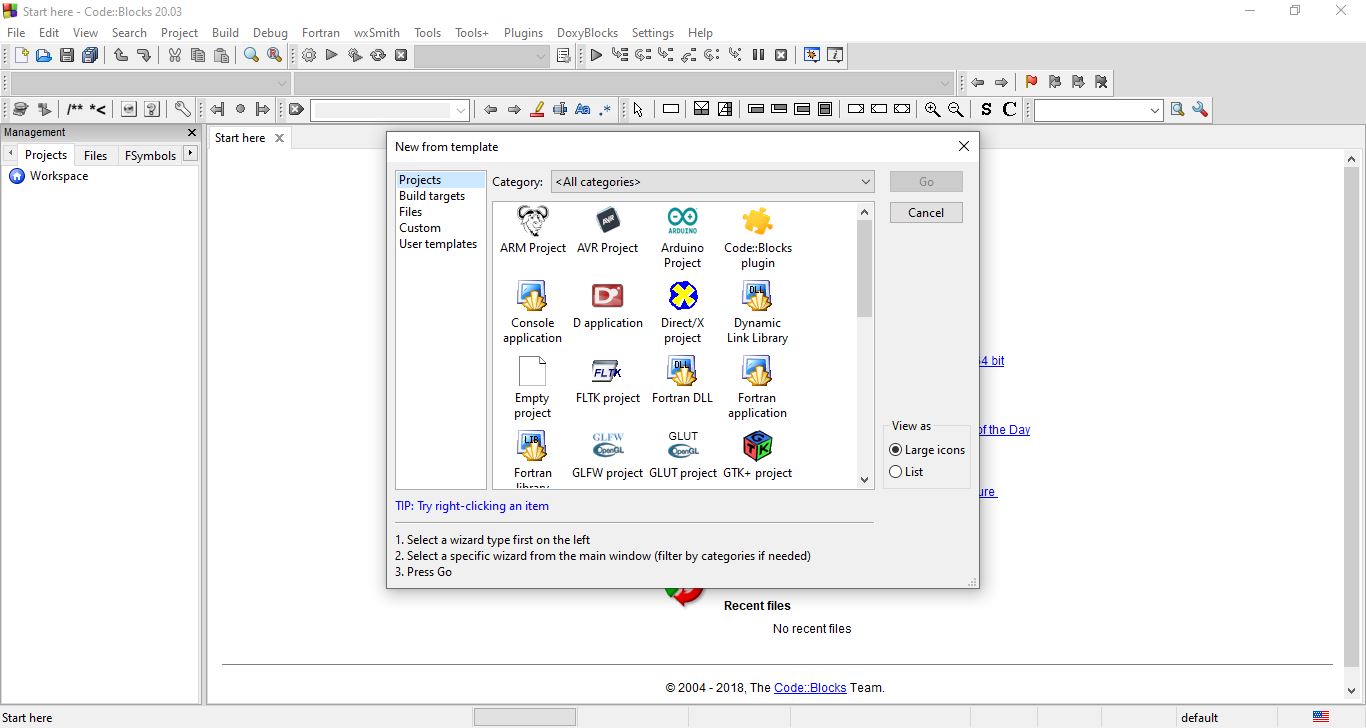This screenshot has width=1366, height=728.
Task: Click the DoxyBlocks block comment /** icon
Action: pyautogui.click(x=75, y=110)
